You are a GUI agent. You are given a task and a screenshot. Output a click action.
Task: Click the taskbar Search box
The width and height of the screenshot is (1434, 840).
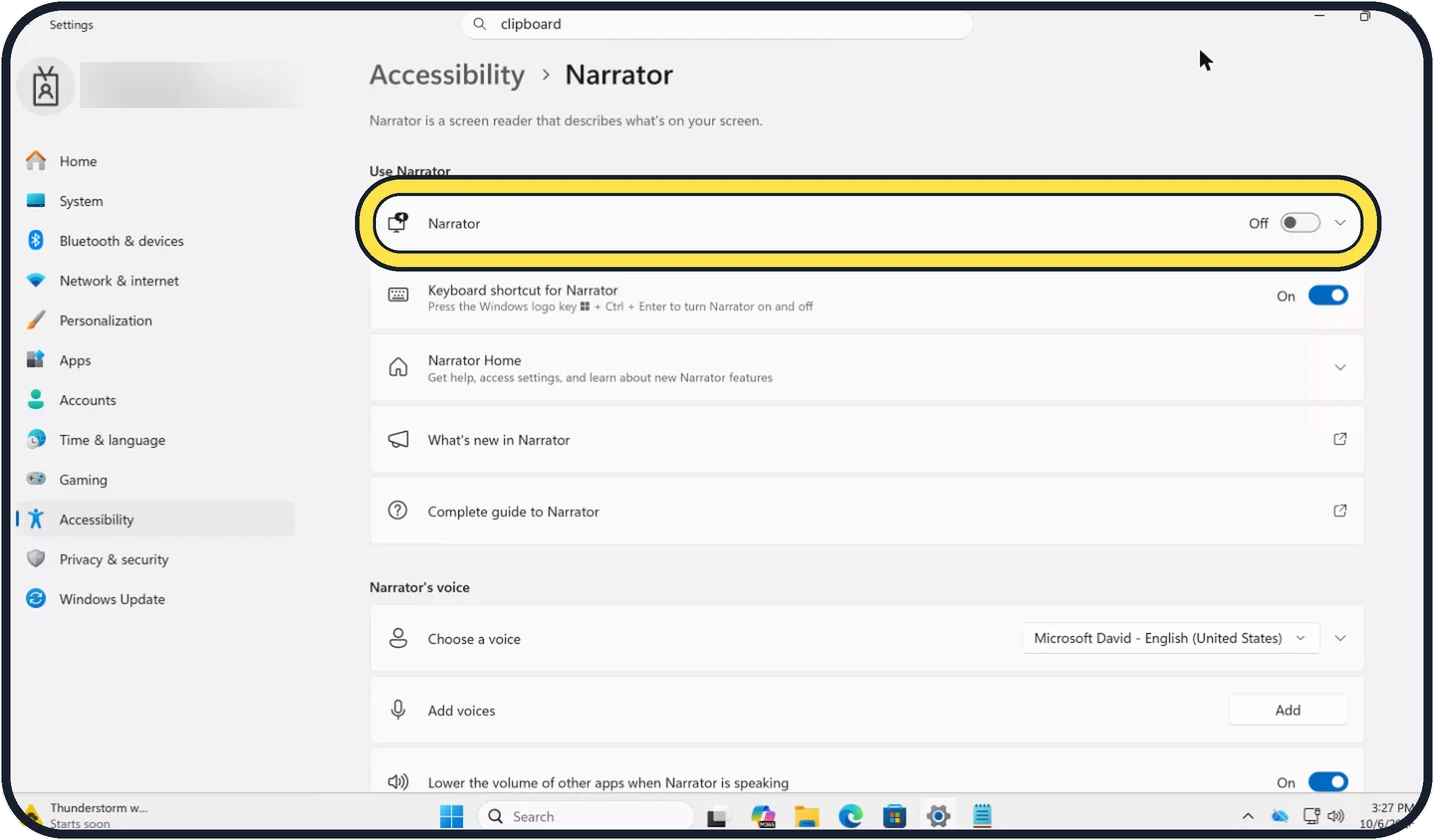click(587, 816)
